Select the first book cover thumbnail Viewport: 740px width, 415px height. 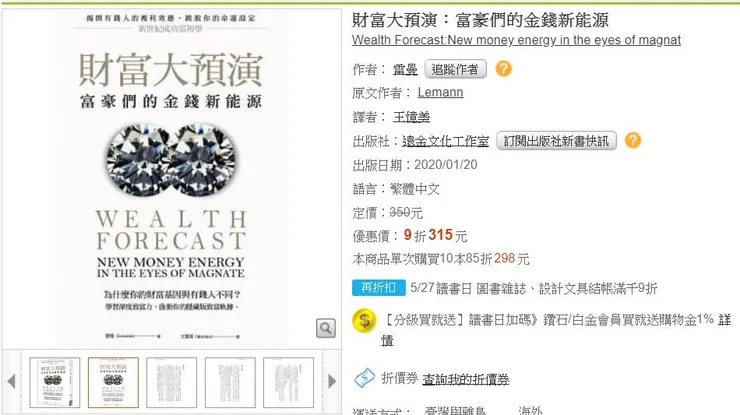click(x=55, y=382)
